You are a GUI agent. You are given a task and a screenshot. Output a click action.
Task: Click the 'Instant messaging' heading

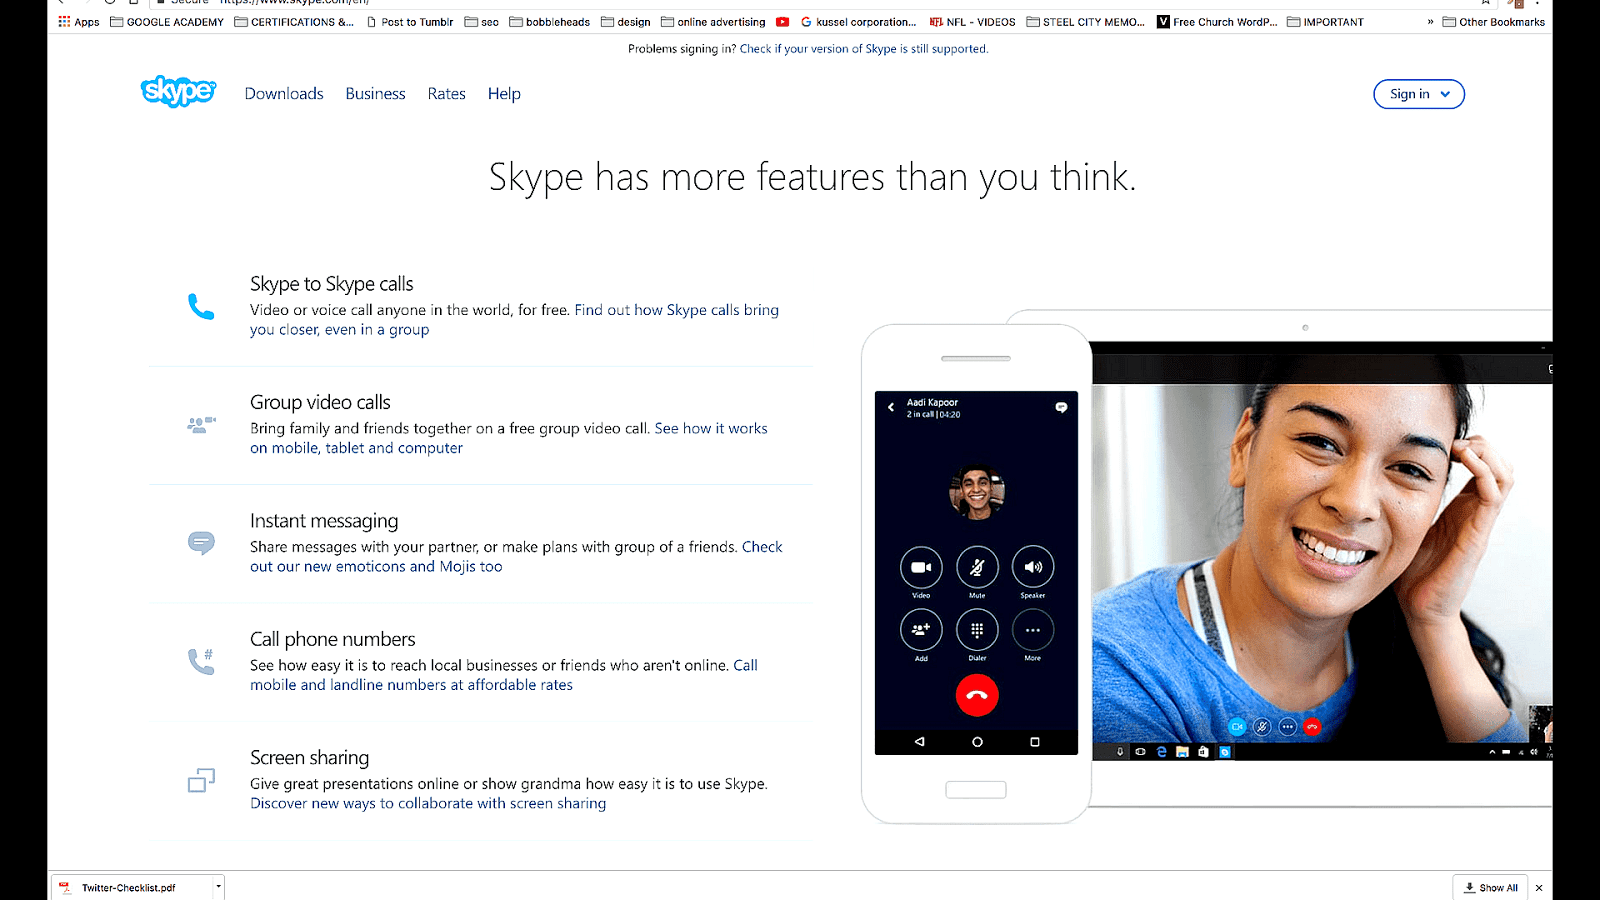[324, 521]
